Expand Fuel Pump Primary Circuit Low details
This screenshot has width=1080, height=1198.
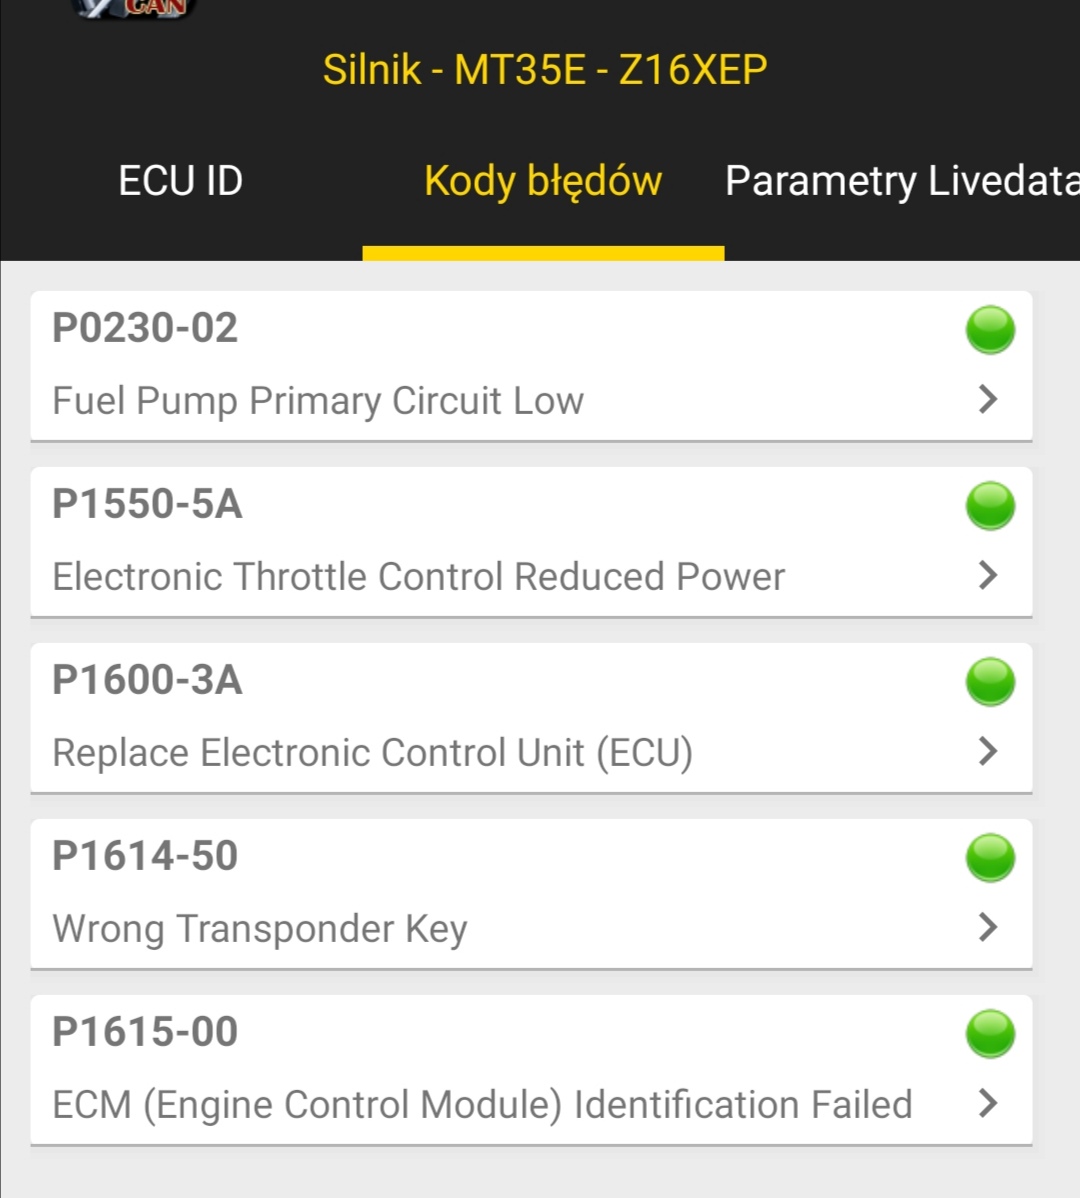click(988, 399)
